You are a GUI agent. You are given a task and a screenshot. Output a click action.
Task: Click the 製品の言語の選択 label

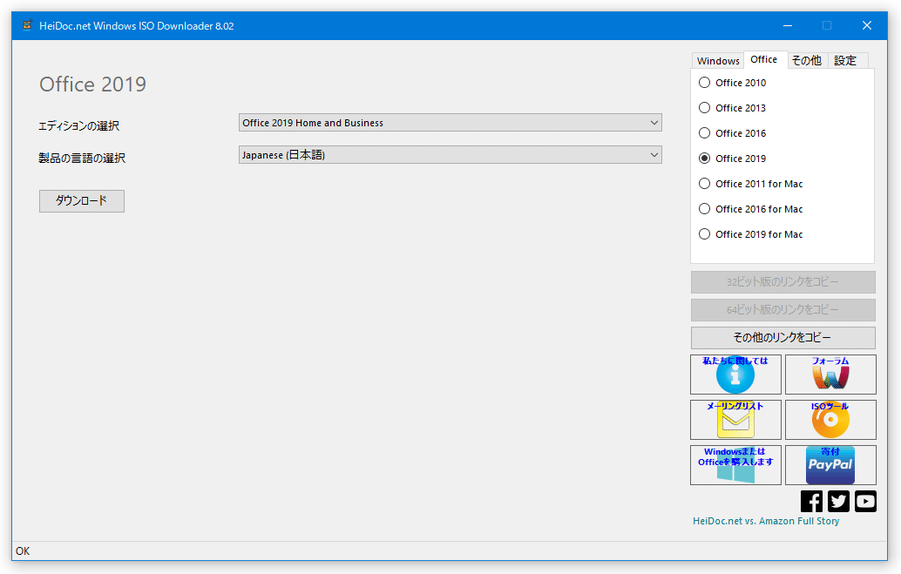[82, 158]
